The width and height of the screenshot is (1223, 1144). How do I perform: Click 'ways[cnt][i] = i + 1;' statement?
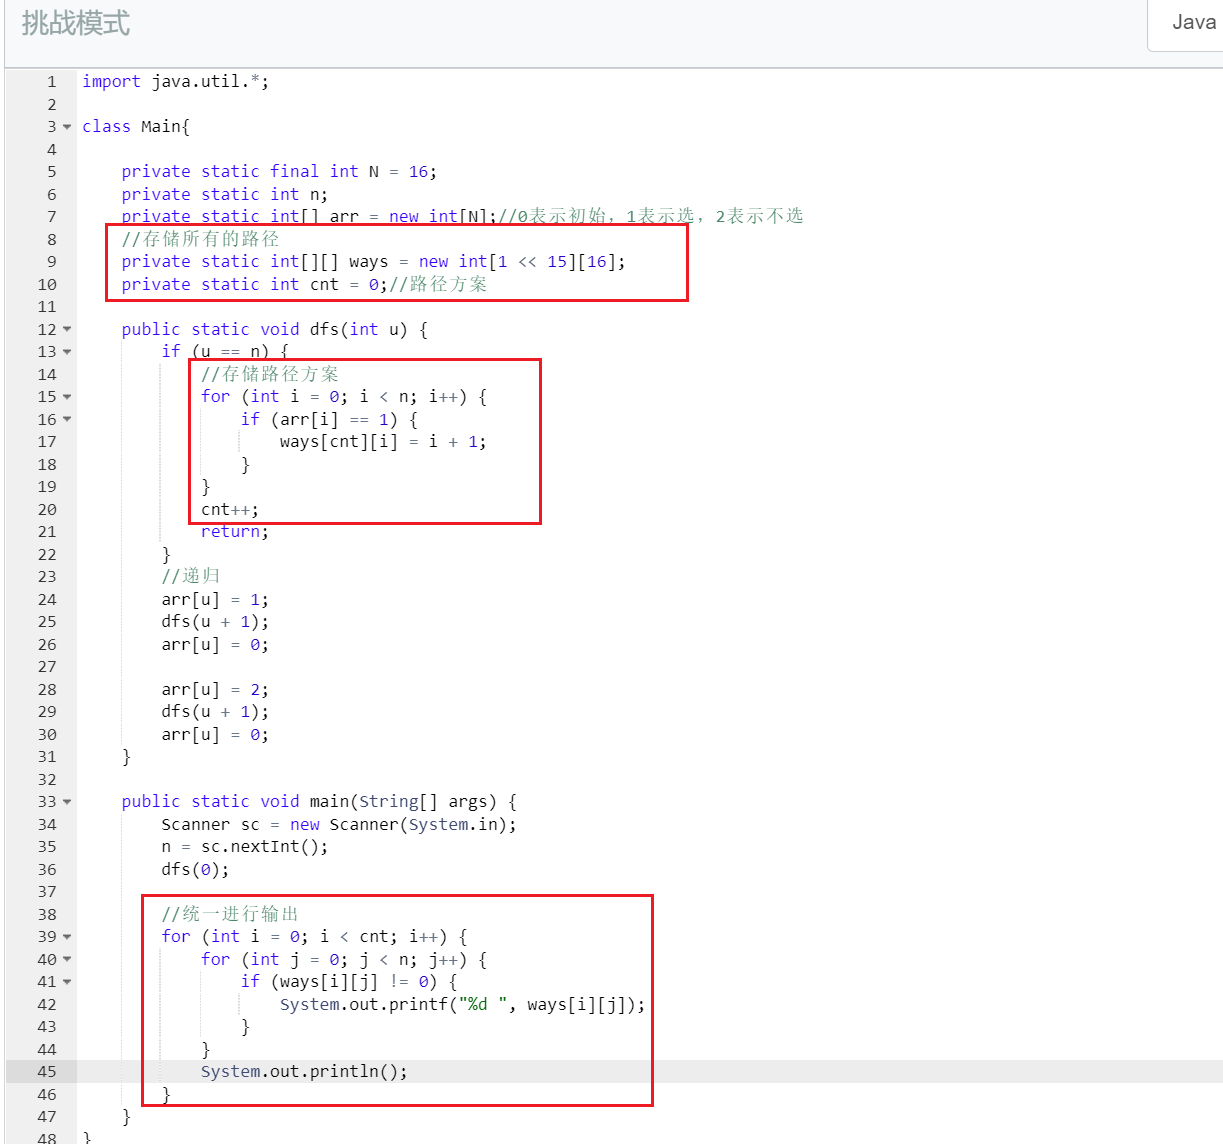(x=383, y=442)
